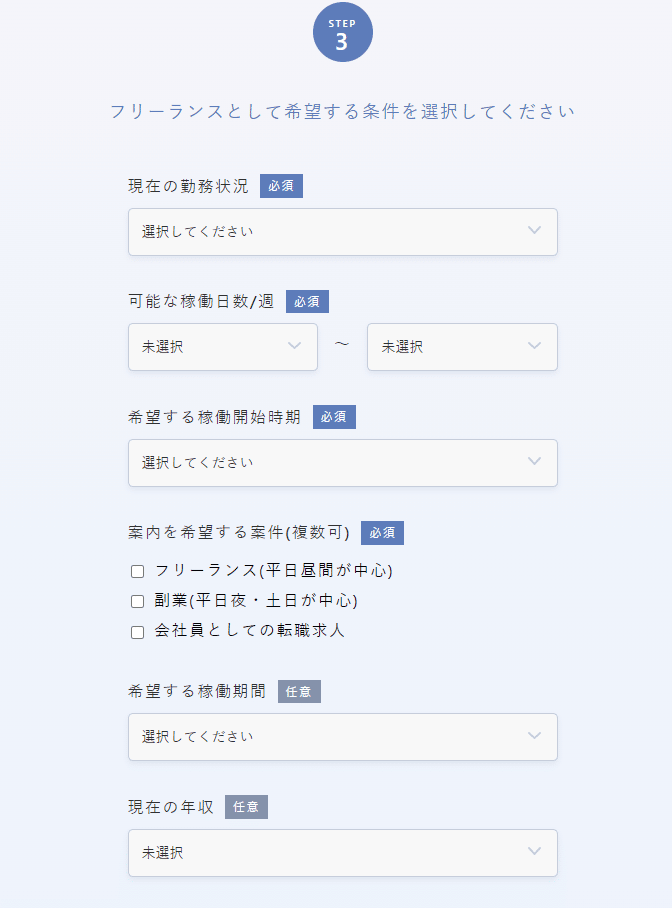Click the STEP 3 circle badge
Image resolution: width=672 pixels, height=908 pixels.
point(342,33)
